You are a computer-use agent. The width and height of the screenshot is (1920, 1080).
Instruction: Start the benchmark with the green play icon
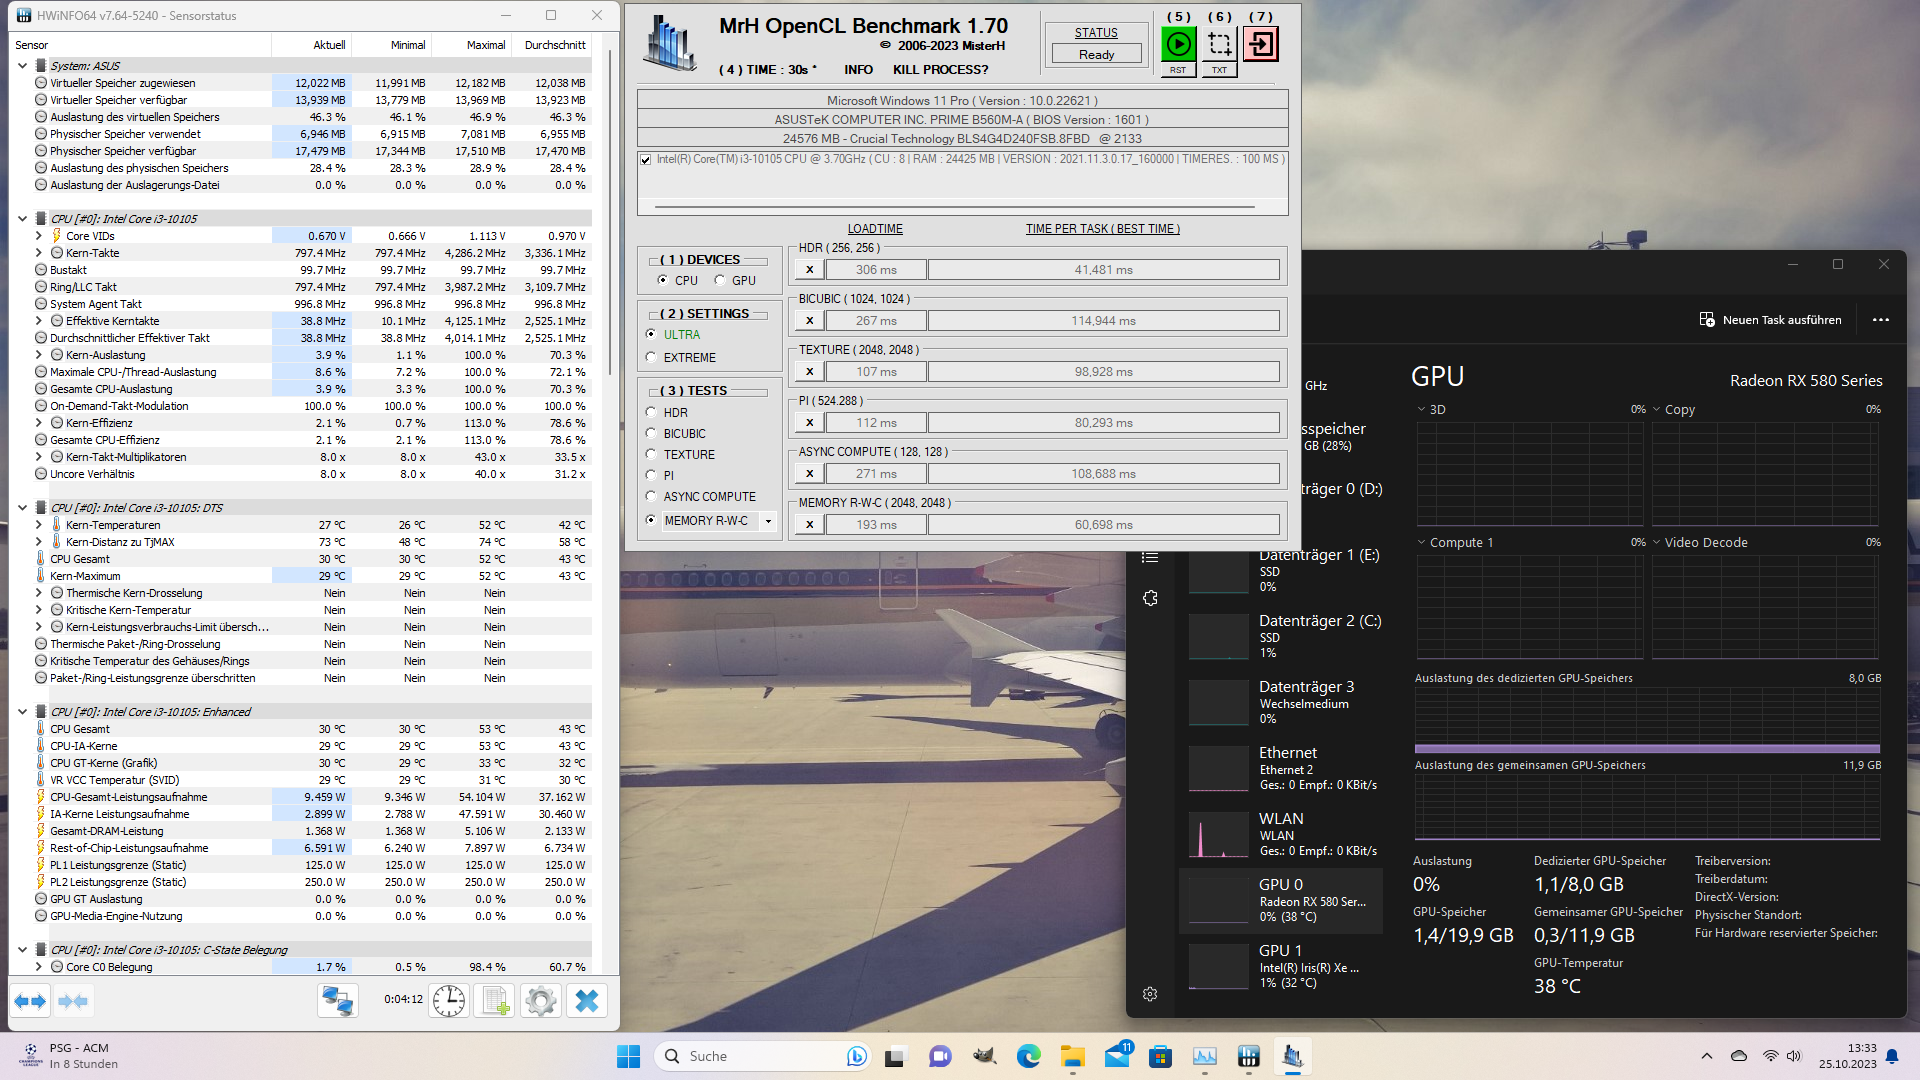[1178, 44]
